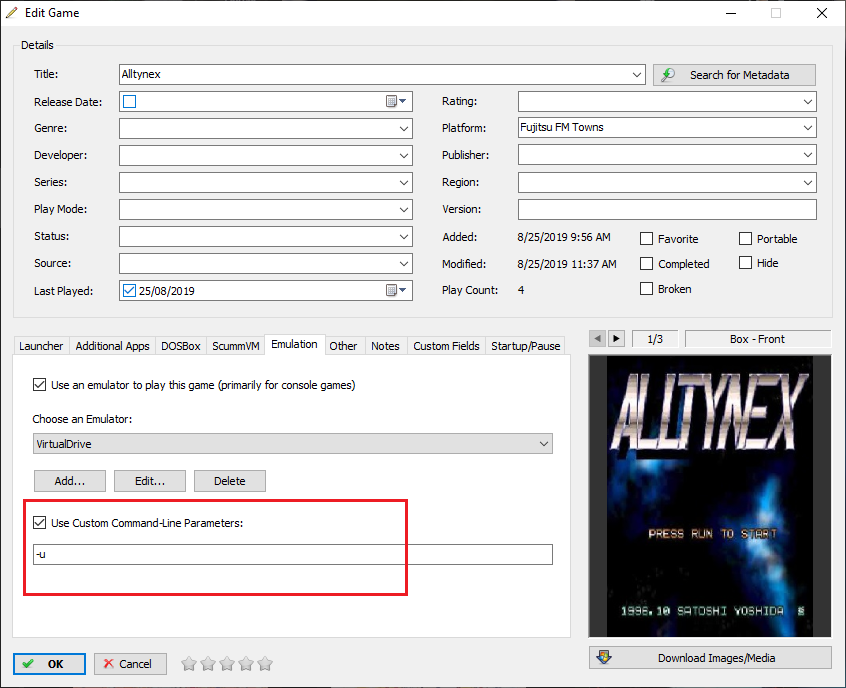Toggle Use an emulator to play this game
Image resolution: width=846 pixels, height=688 pixels.
click(x=39, y=385)
